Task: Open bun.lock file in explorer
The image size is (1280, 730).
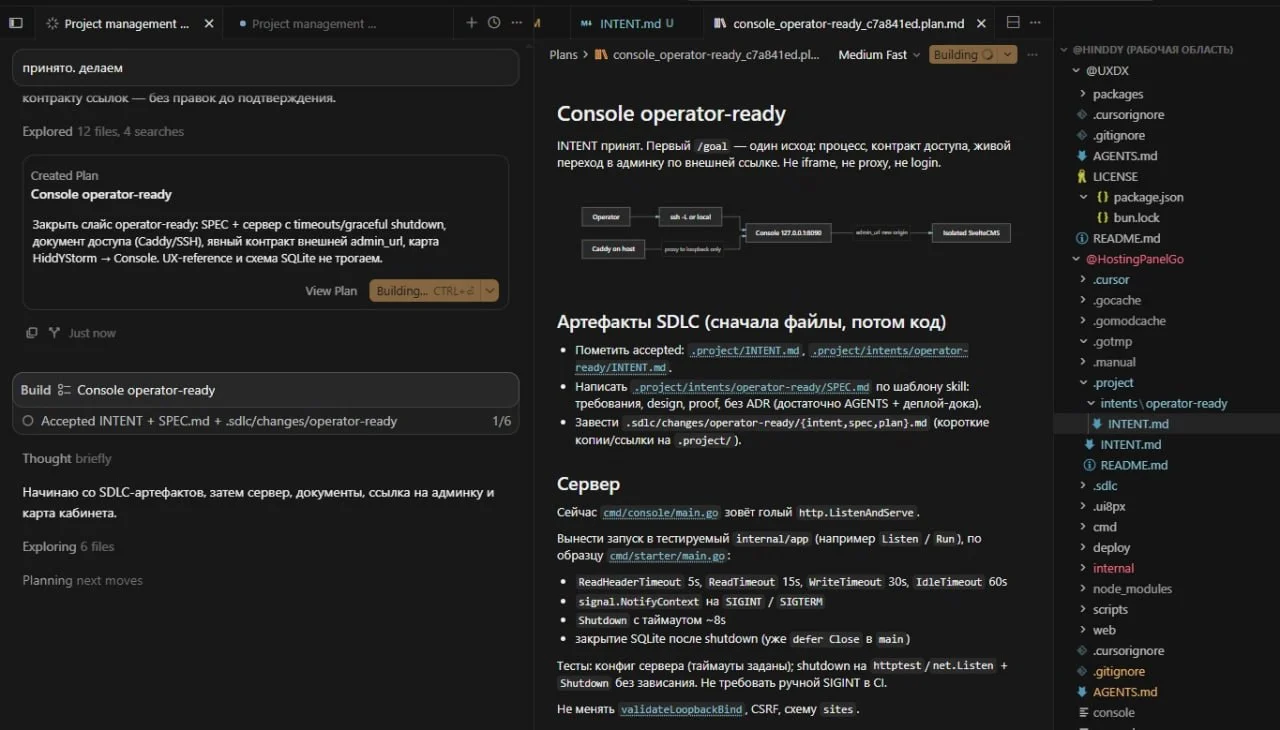Action: (1136, 217)
